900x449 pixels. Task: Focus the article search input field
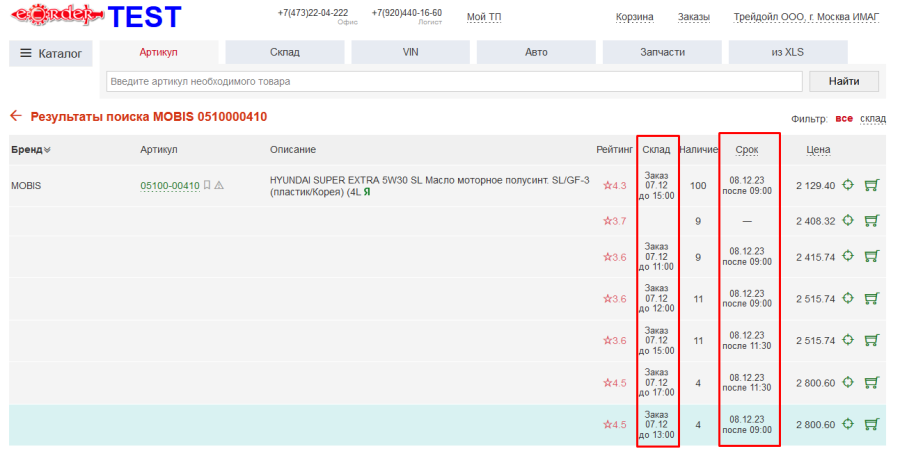(454, 82)
